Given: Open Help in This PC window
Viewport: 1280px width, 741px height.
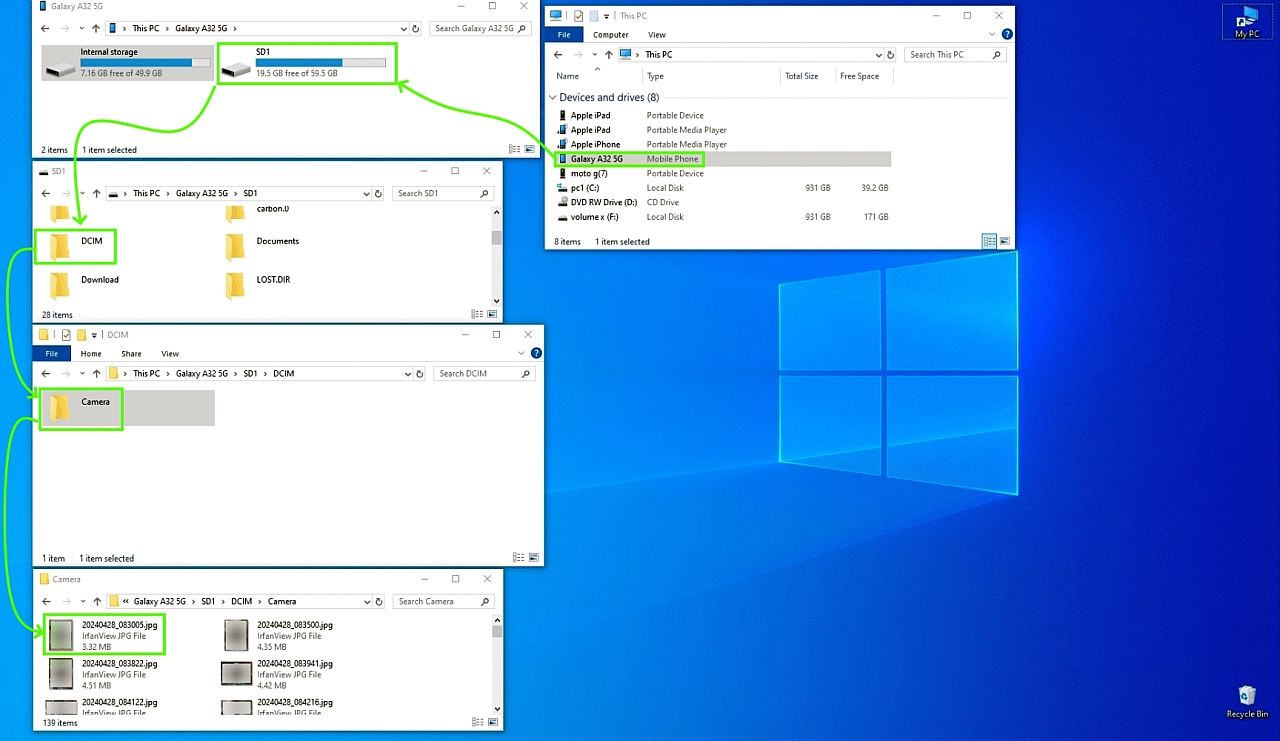Looking at the screenshot, I should click(x=1007, y=34).
